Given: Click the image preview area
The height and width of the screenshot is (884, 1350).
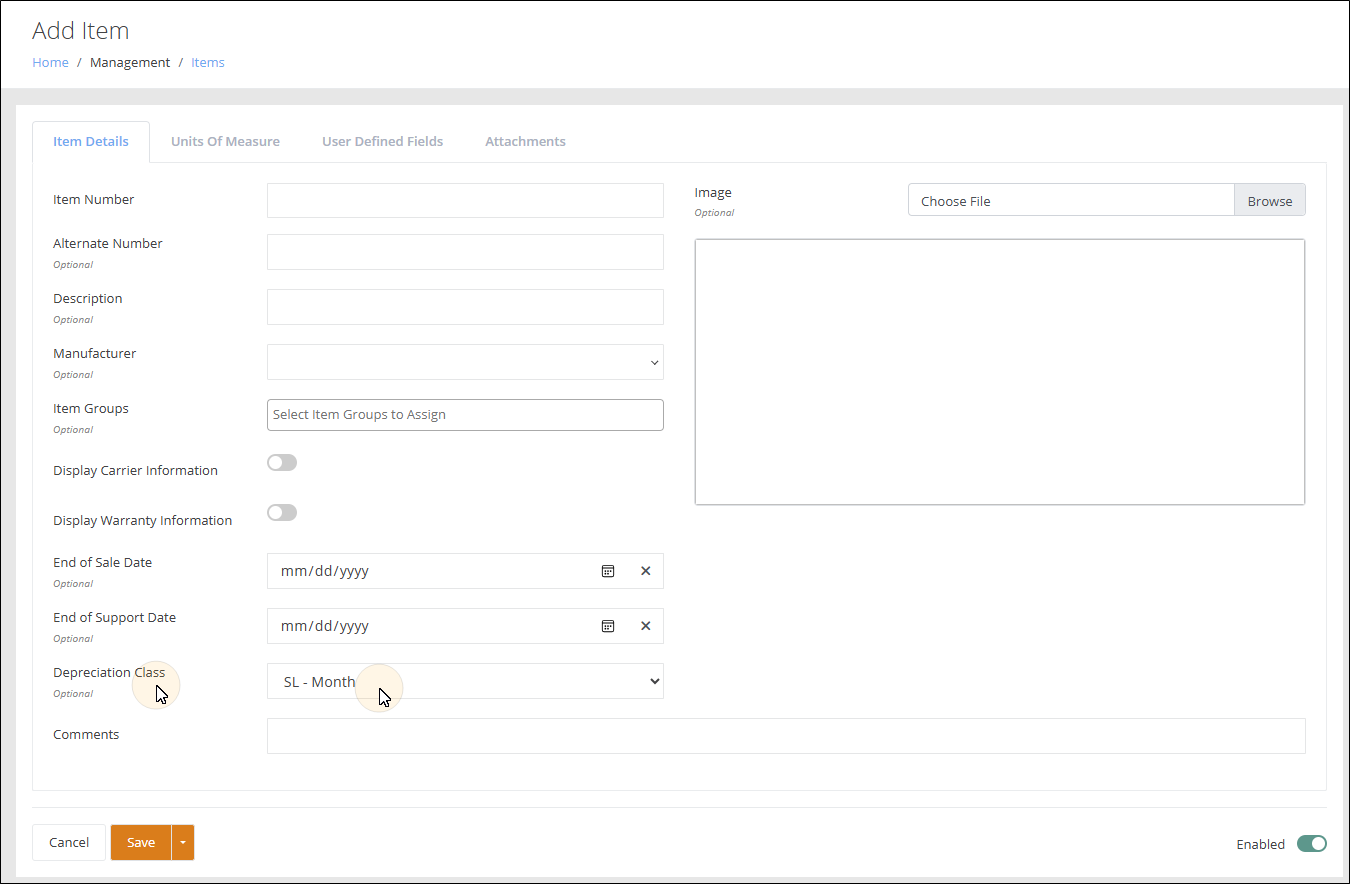Looking at the screenshot, I should click(x=1000, y=372).
